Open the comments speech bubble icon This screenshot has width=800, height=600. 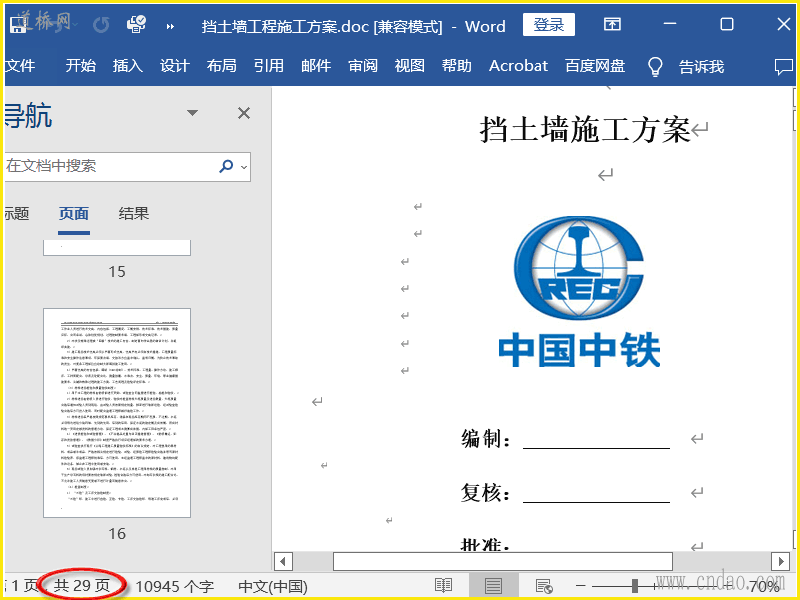click(x=784, y=67)
